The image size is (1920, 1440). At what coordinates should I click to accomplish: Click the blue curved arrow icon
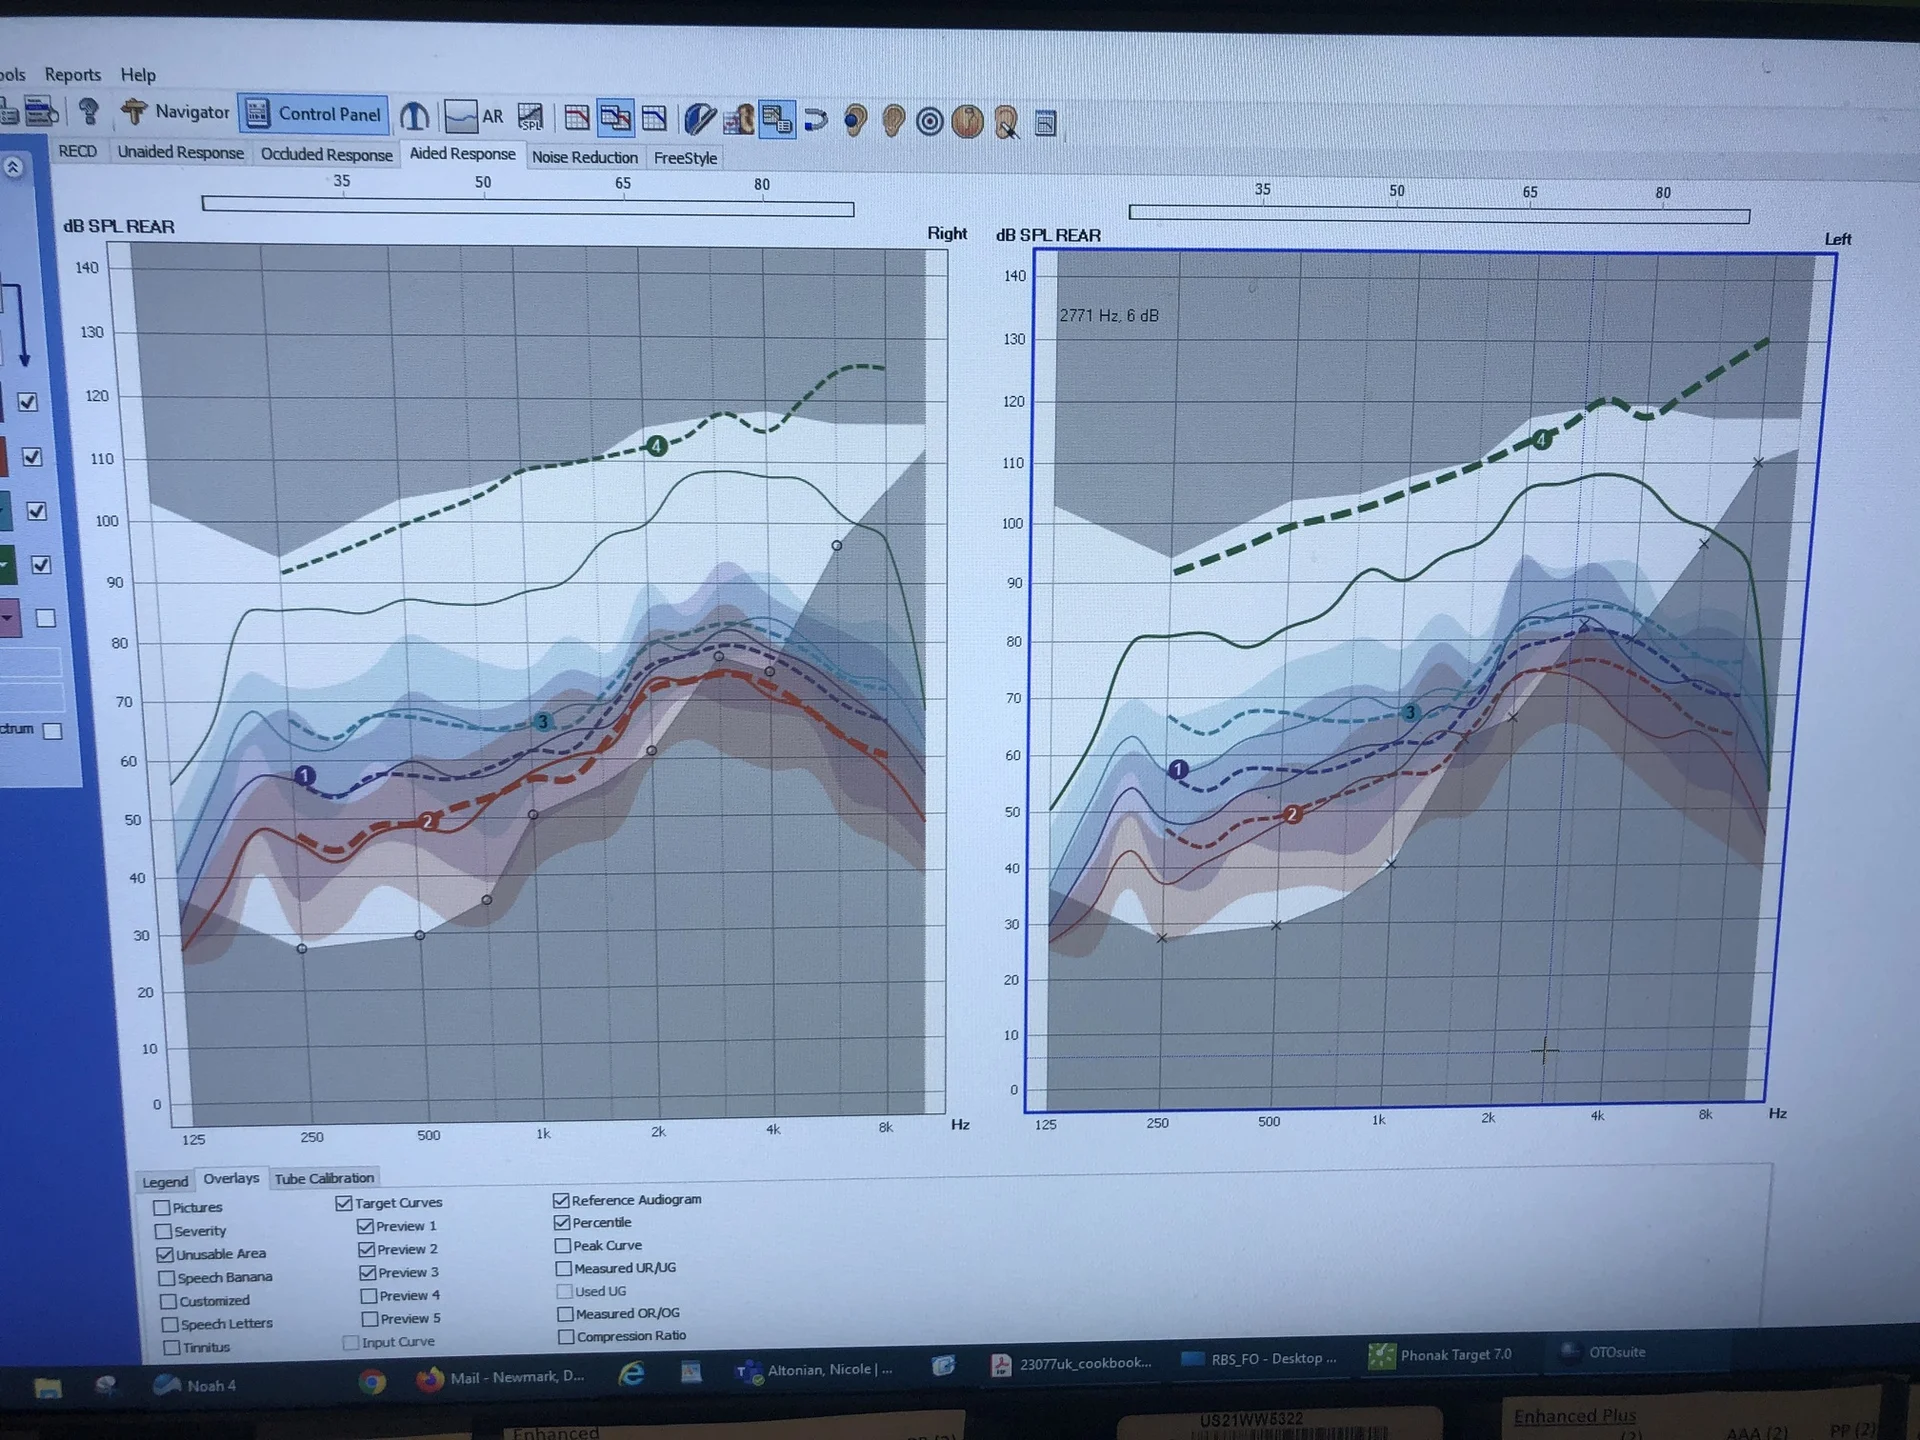(816, 121)
